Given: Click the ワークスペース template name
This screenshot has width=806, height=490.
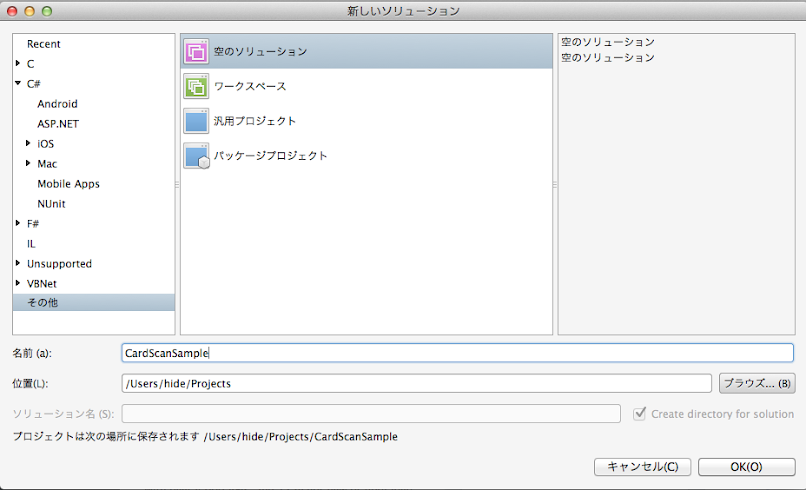Looking at the screenshot, I should coord(250,86).
